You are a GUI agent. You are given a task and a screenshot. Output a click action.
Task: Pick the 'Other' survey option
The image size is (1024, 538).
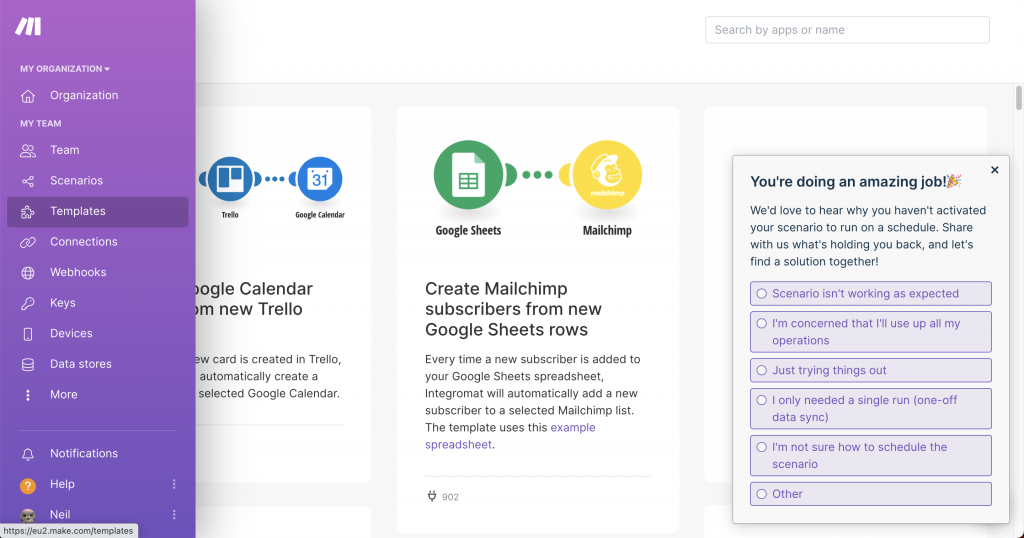871,494
